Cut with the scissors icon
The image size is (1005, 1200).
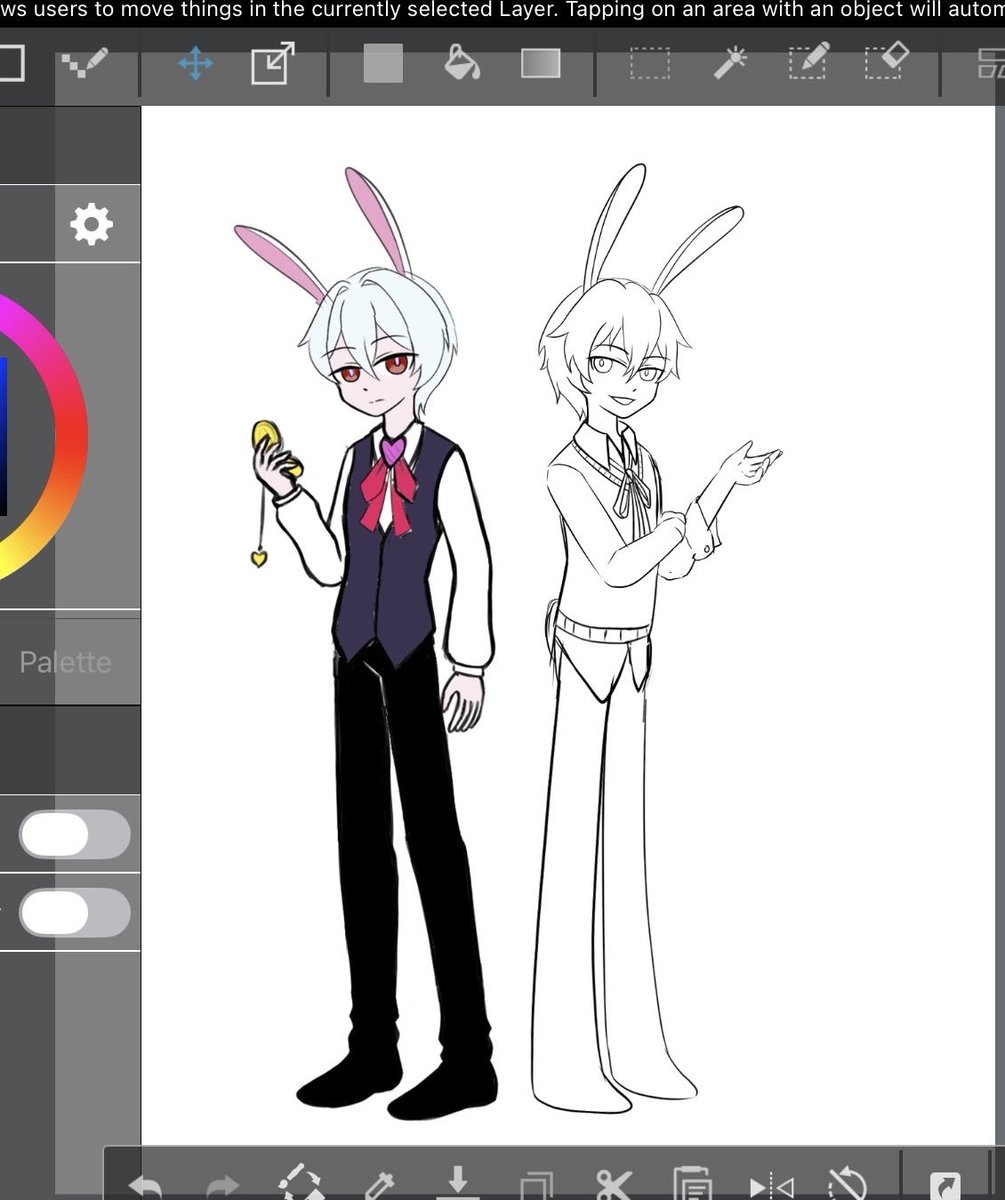613,1184
